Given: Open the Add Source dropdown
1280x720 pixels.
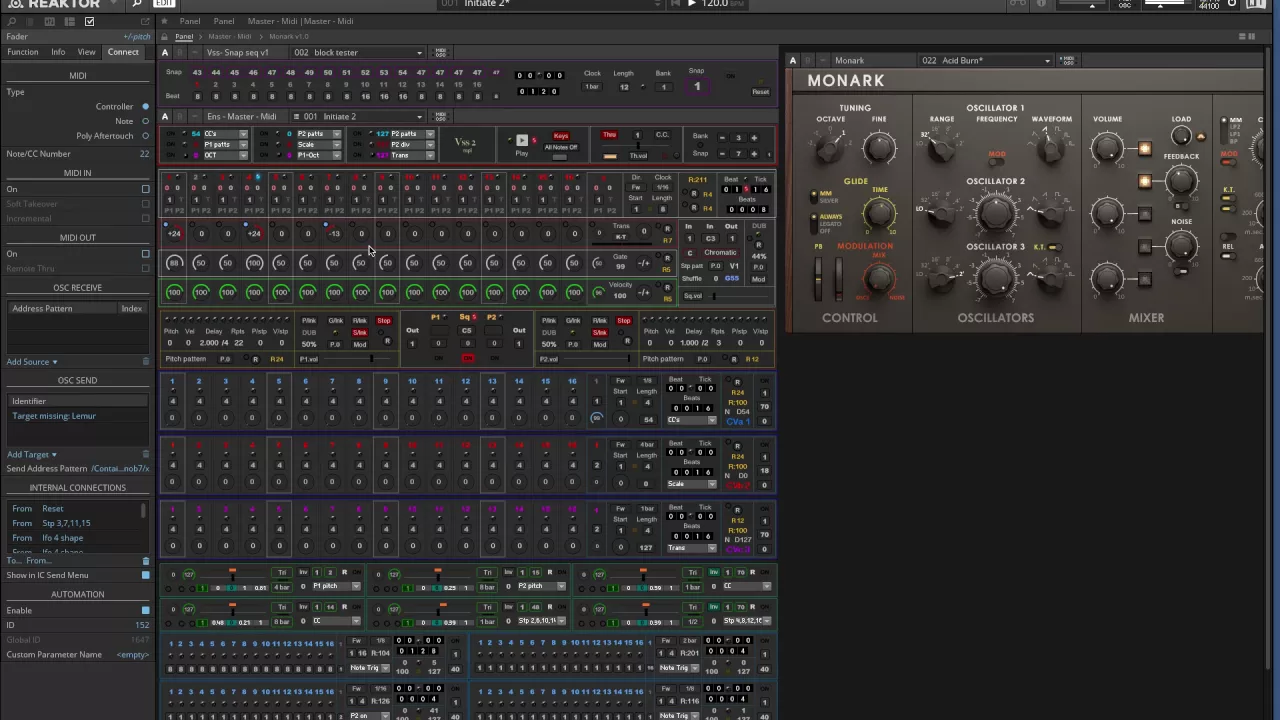Looking at the screenshot, I should (32, 362).
